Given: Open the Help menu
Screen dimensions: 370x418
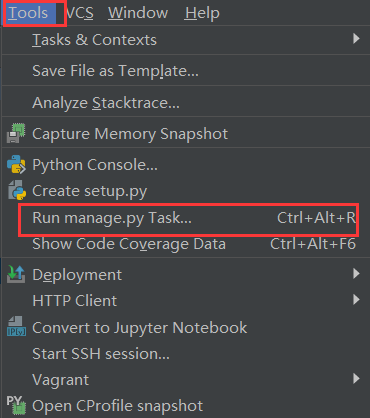Looking at the screenshot, I should [x=202, y=13].
